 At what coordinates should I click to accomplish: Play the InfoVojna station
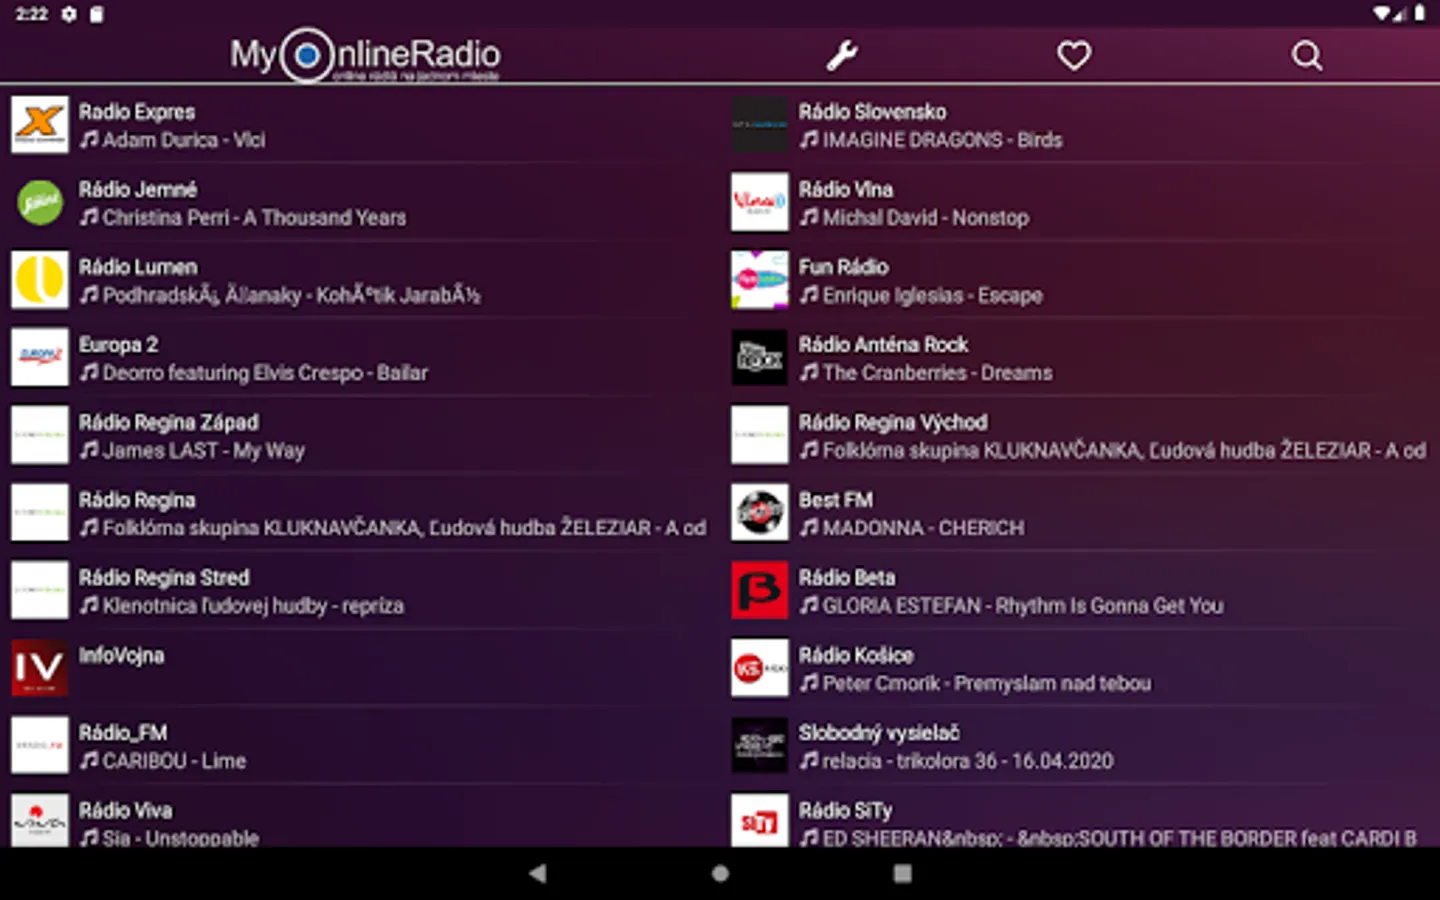click(360, 668)
